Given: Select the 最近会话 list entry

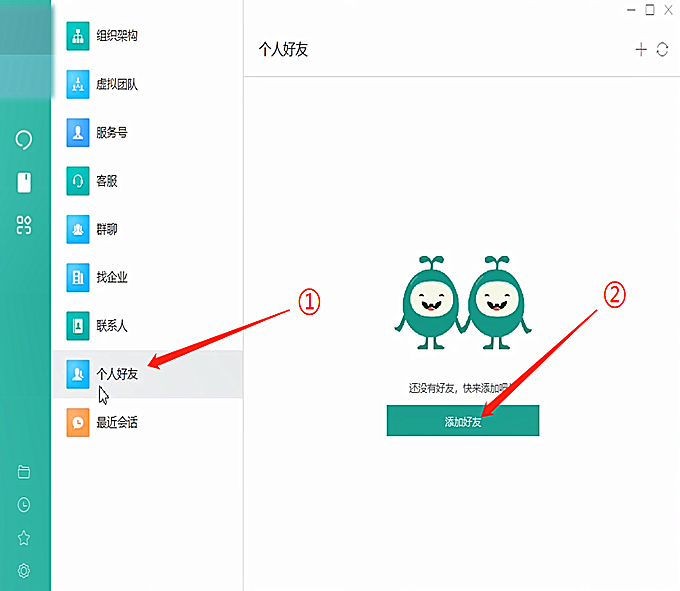Looking at the screenshot, I should point(148,422).
